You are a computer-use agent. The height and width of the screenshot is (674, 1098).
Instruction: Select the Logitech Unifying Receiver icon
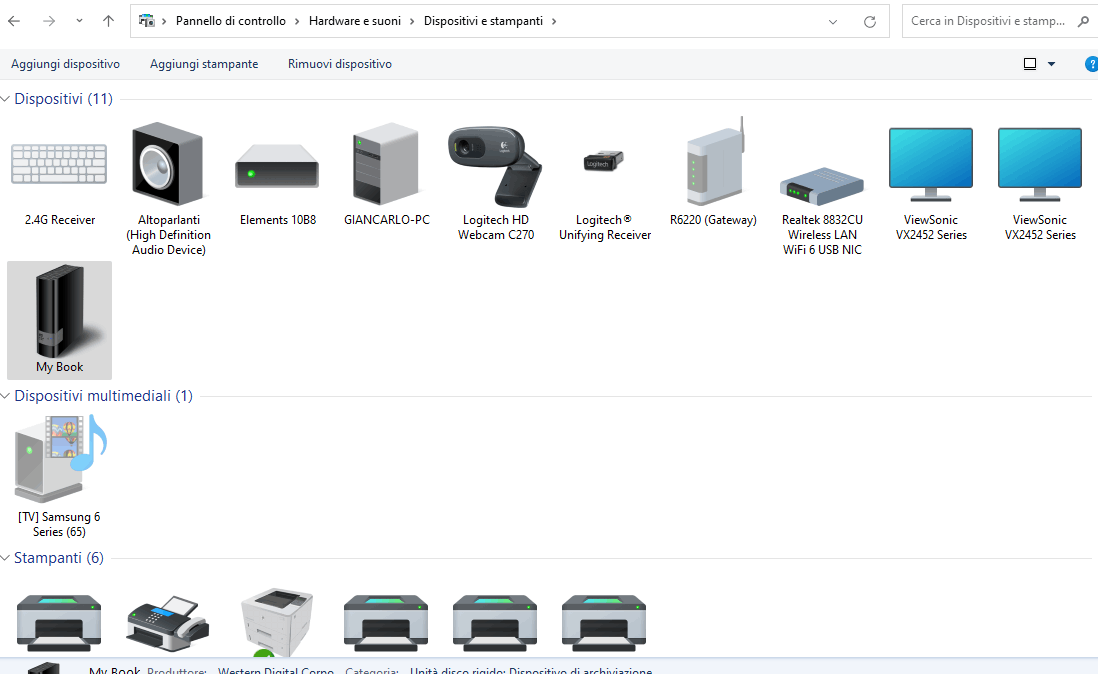coord(604,161)
